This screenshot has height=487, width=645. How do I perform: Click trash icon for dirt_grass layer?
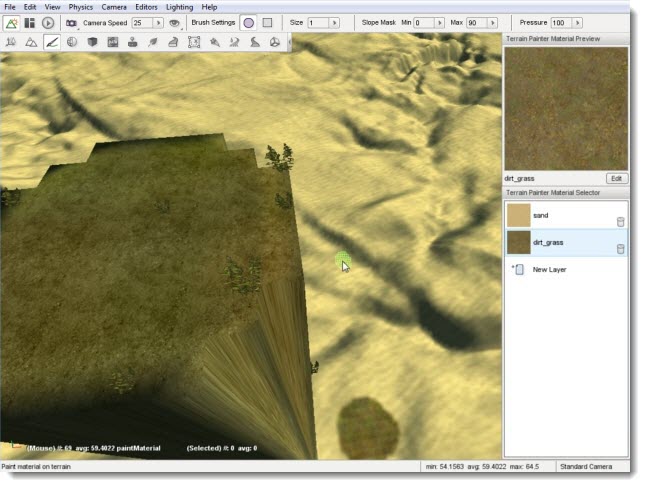coord(620,248)
